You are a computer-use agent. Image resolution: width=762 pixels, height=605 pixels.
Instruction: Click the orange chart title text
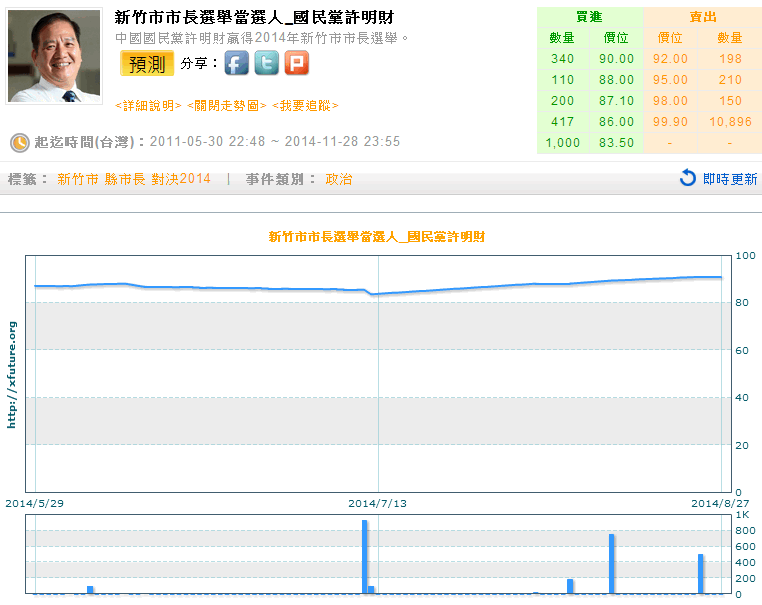(x=377, y=237)
